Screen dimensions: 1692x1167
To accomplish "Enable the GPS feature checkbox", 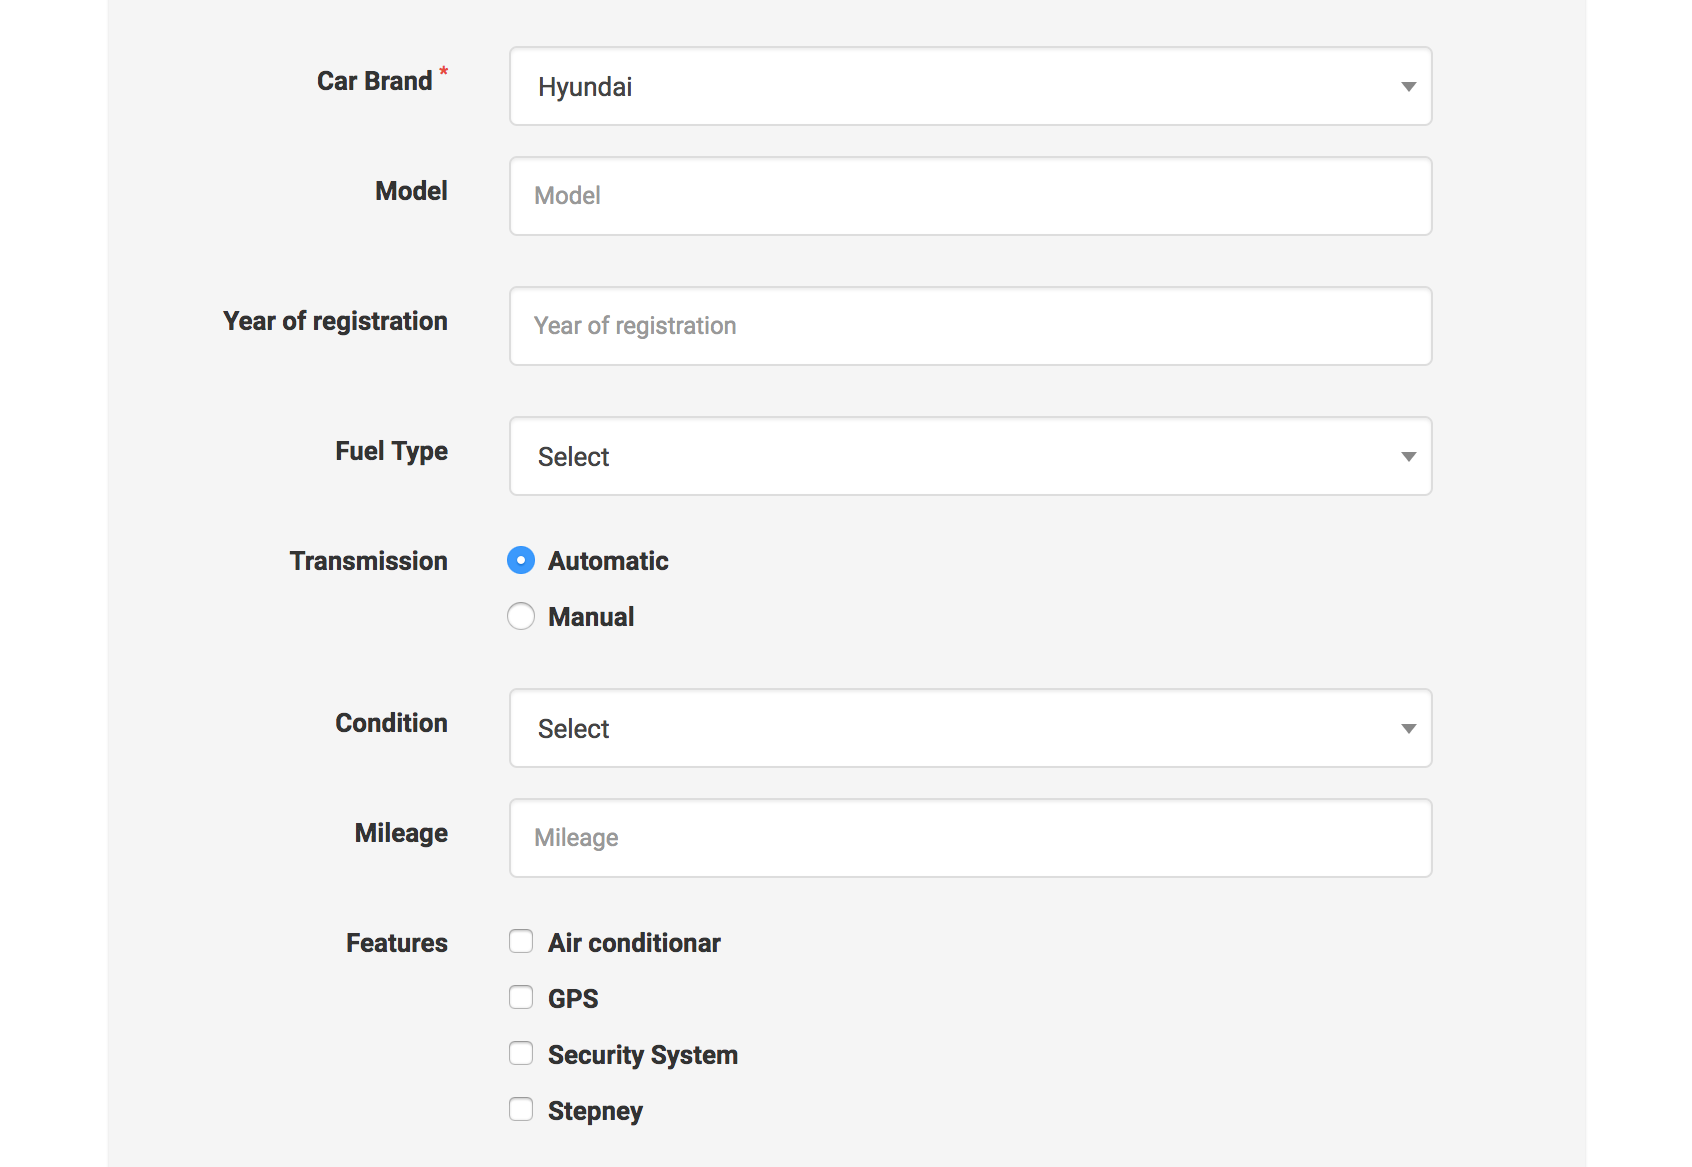I will [x=521, y=998].
